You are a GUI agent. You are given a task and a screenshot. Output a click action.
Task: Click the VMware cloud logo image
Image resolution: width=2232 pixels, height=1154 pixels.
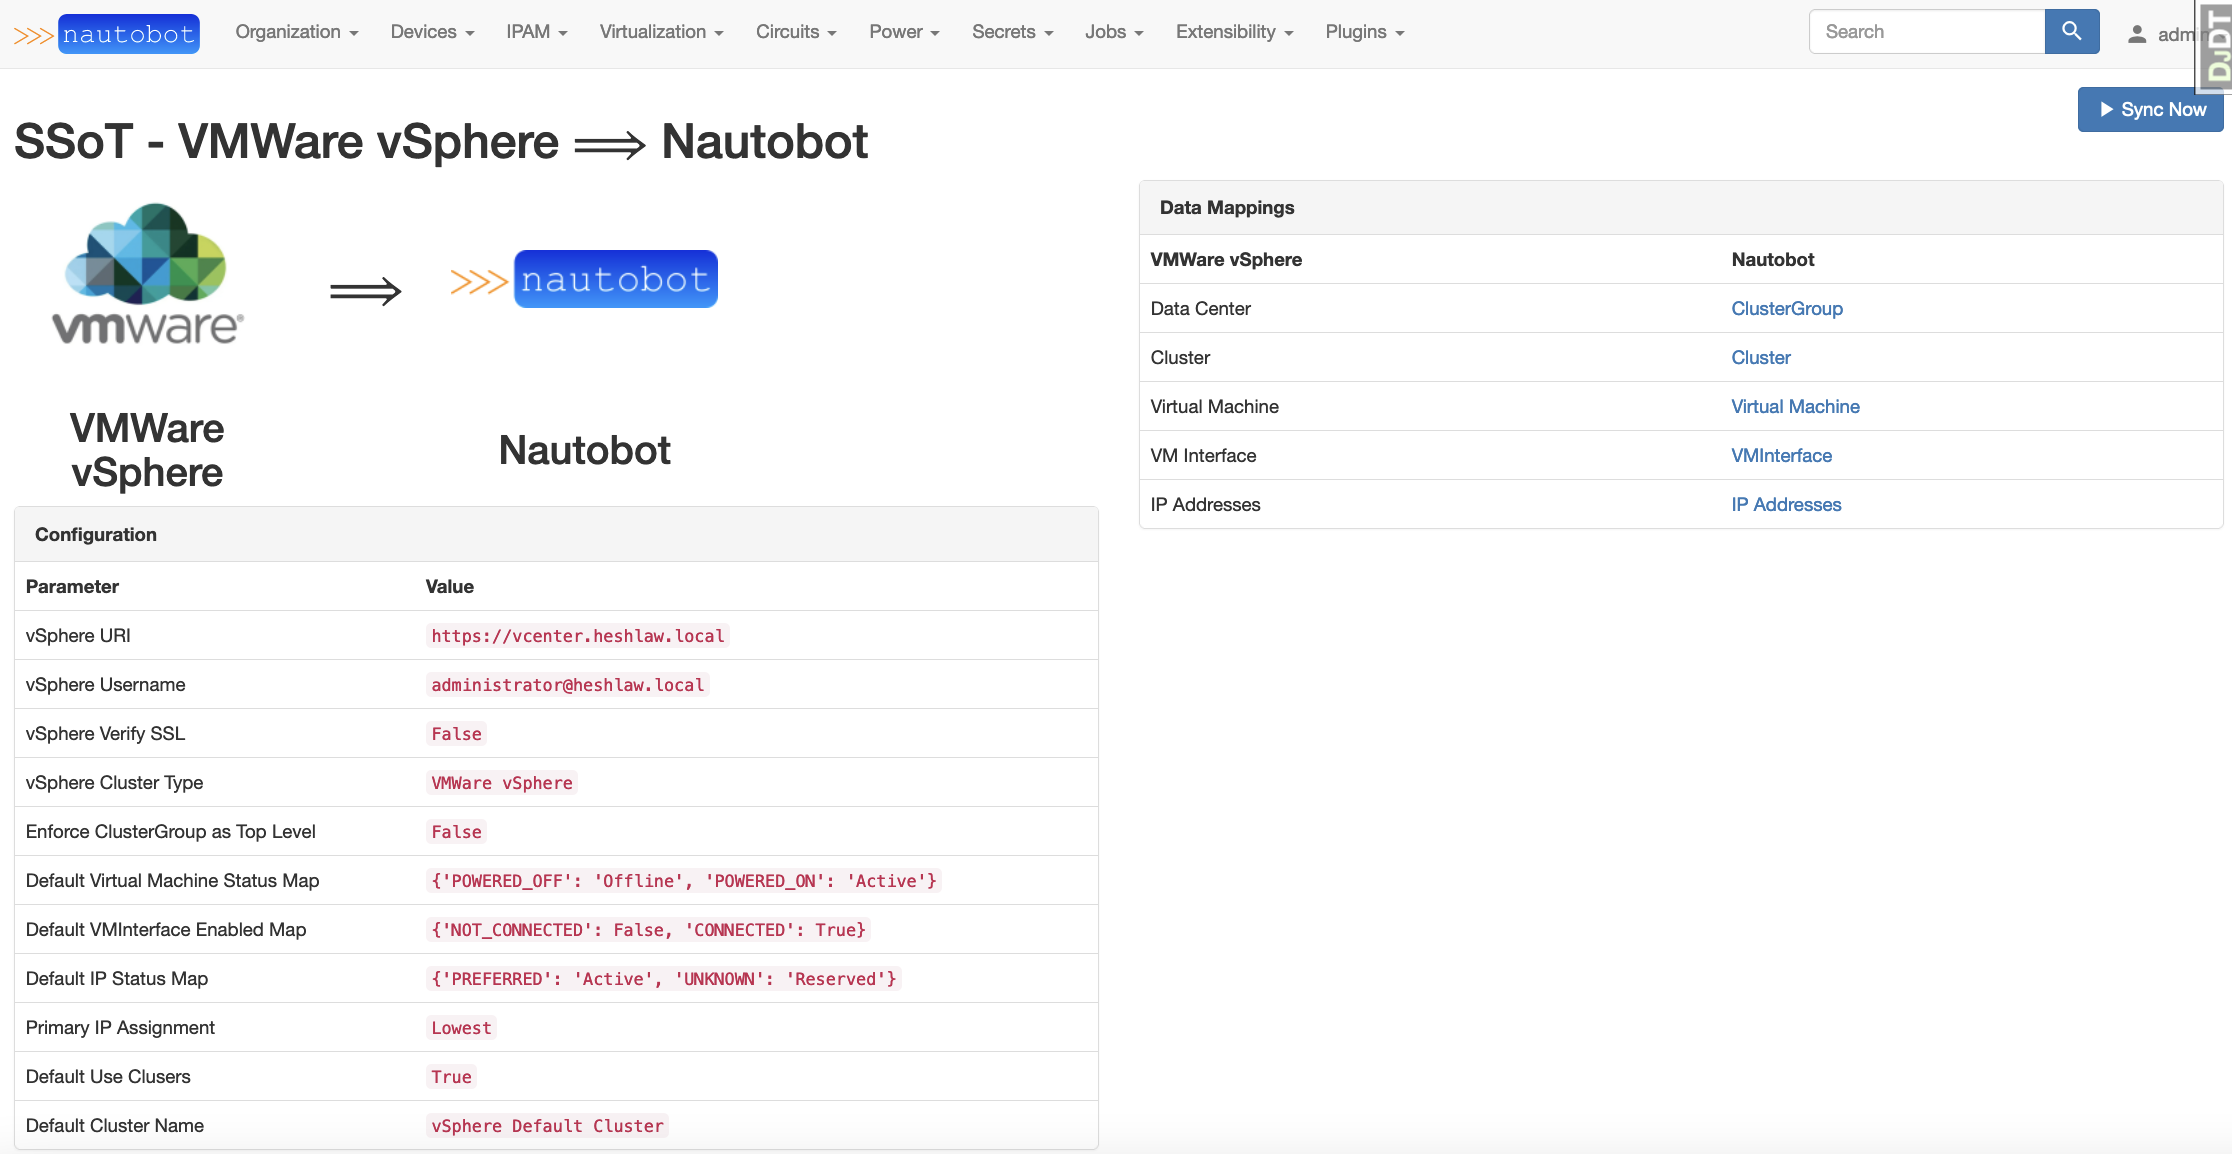(147, 274)
